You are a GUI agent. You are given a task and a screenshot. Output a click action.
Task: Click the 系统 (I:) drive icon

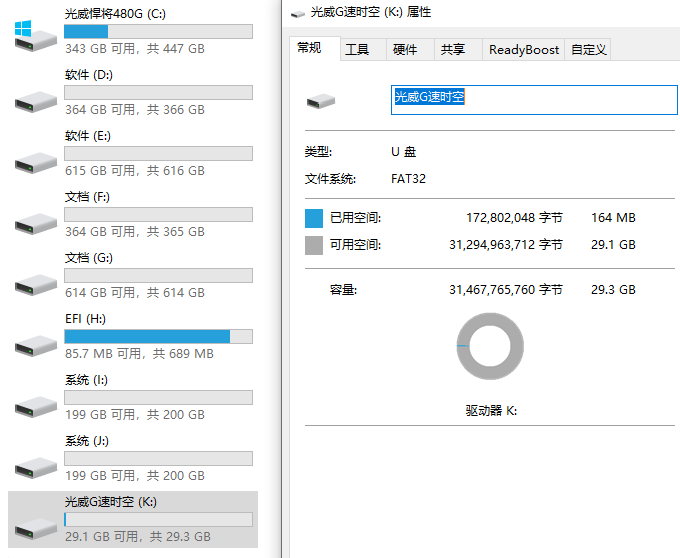[36, 407]
